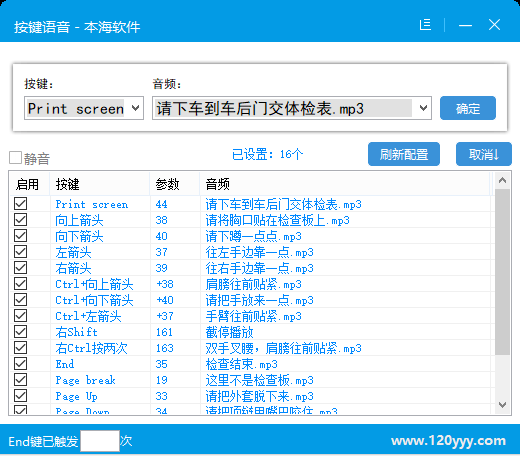The image size is (520, 456).
Task: Click the 确定 confirm button
Action: [x=468, y=108]
